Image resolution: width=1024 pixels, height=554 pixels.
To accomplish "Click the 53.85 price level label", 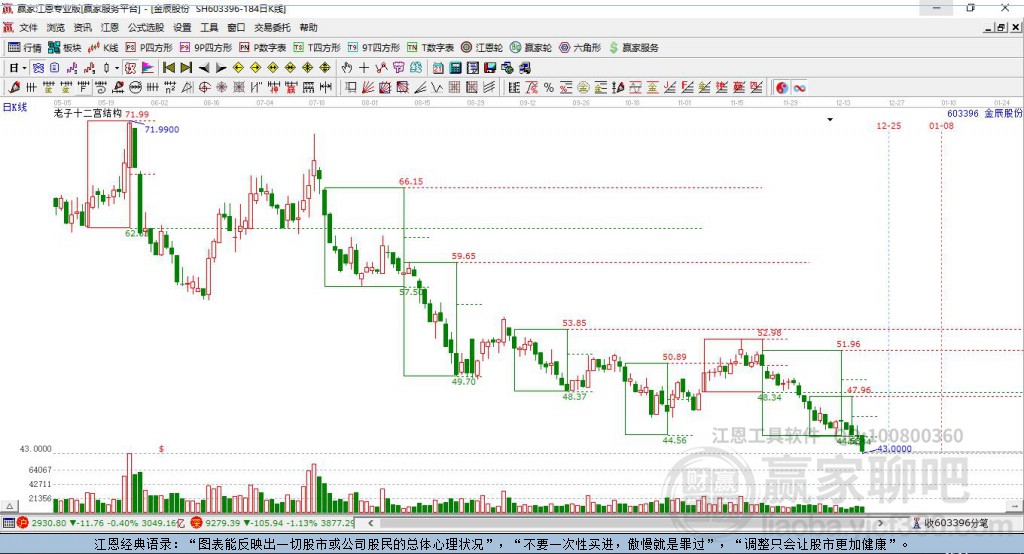I will click(574, 323).
